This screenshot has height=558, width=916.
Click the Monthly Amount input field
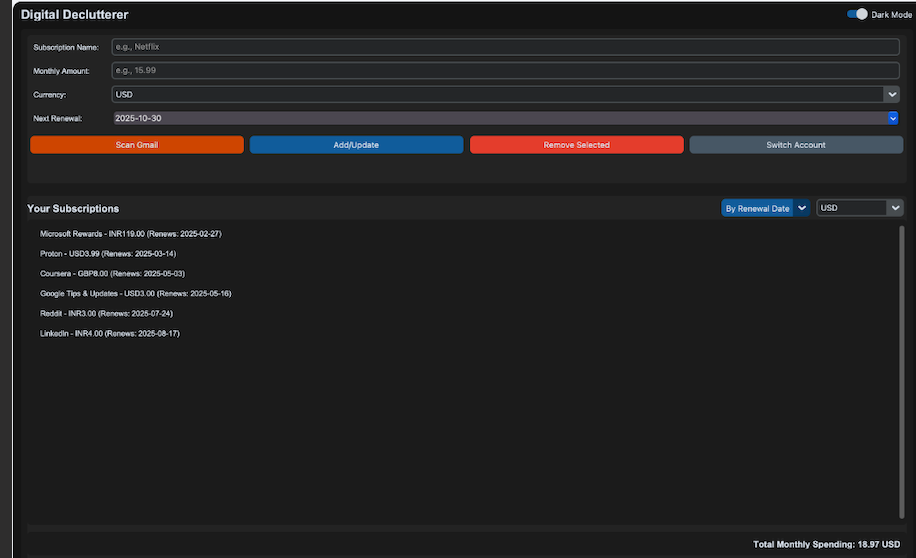click(x=505, y=71)
